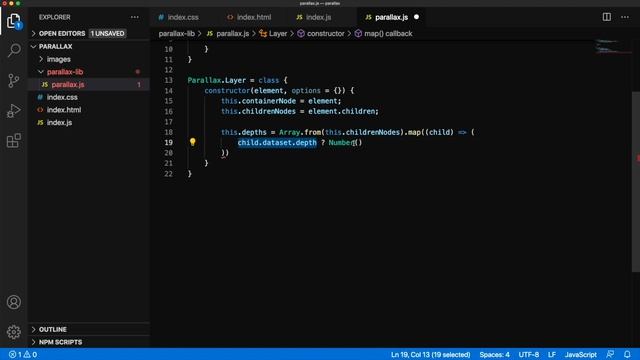Expand the Open Editors section
Viewport: 640px width, 360px height.
click(x=62, y=33)
